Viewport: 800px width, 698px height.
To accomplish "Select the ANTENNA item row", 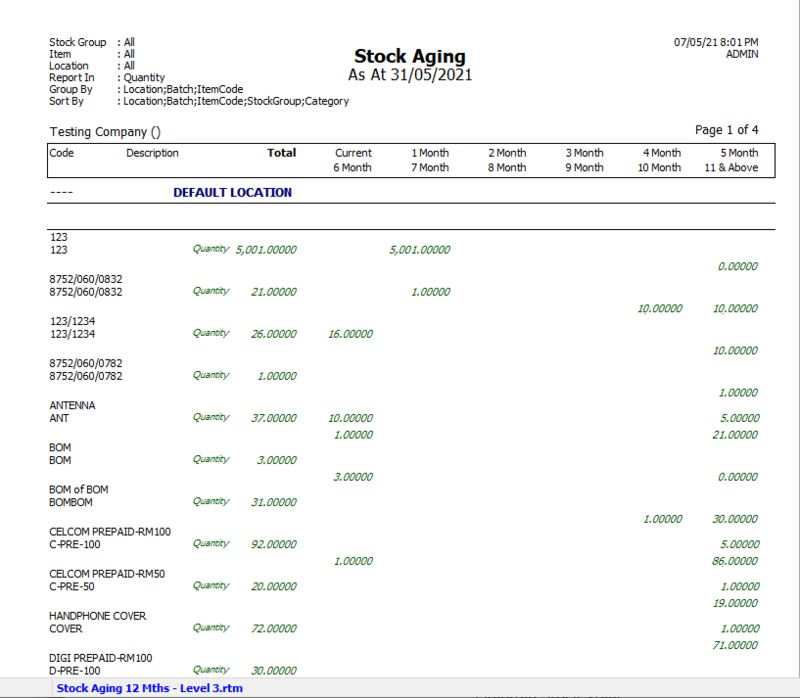I will point(72,405).
